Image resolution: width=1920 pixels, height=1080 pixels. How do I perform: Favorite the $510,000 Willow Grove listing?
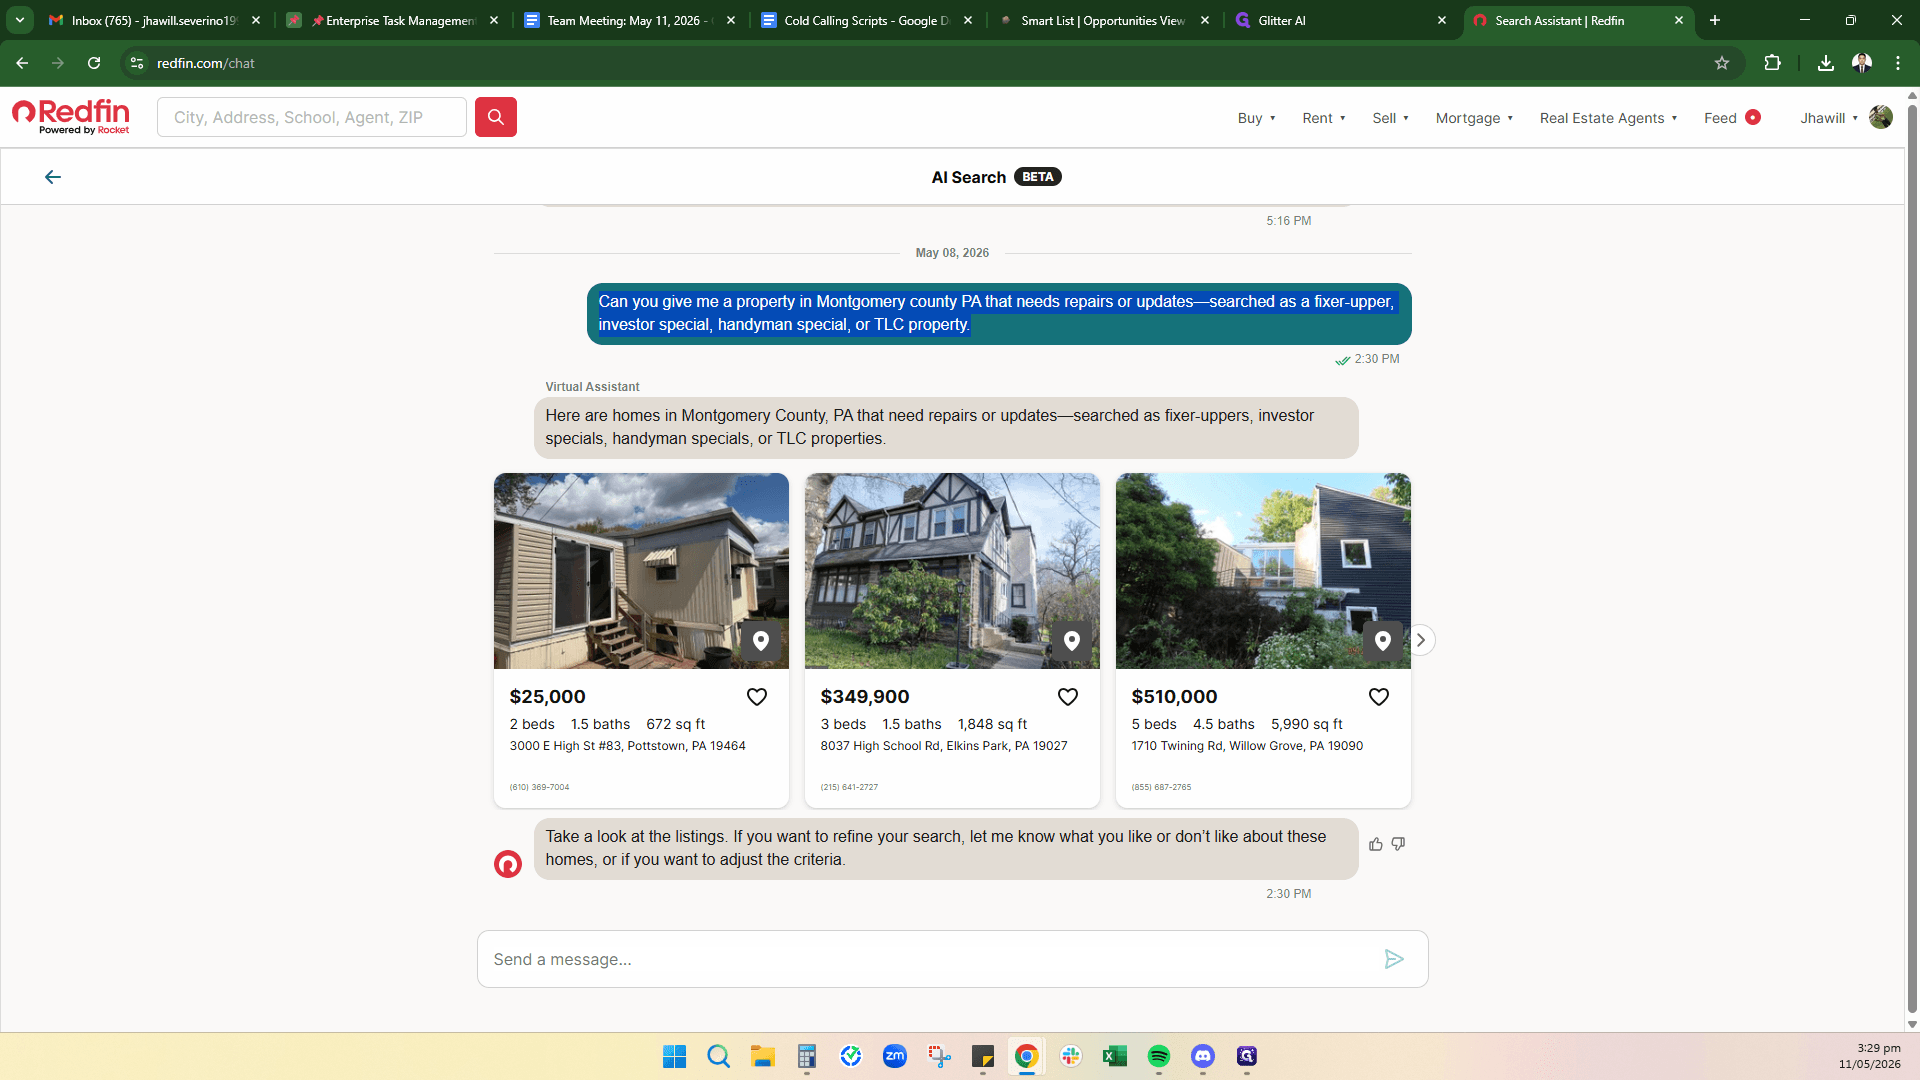point(1379,697)
